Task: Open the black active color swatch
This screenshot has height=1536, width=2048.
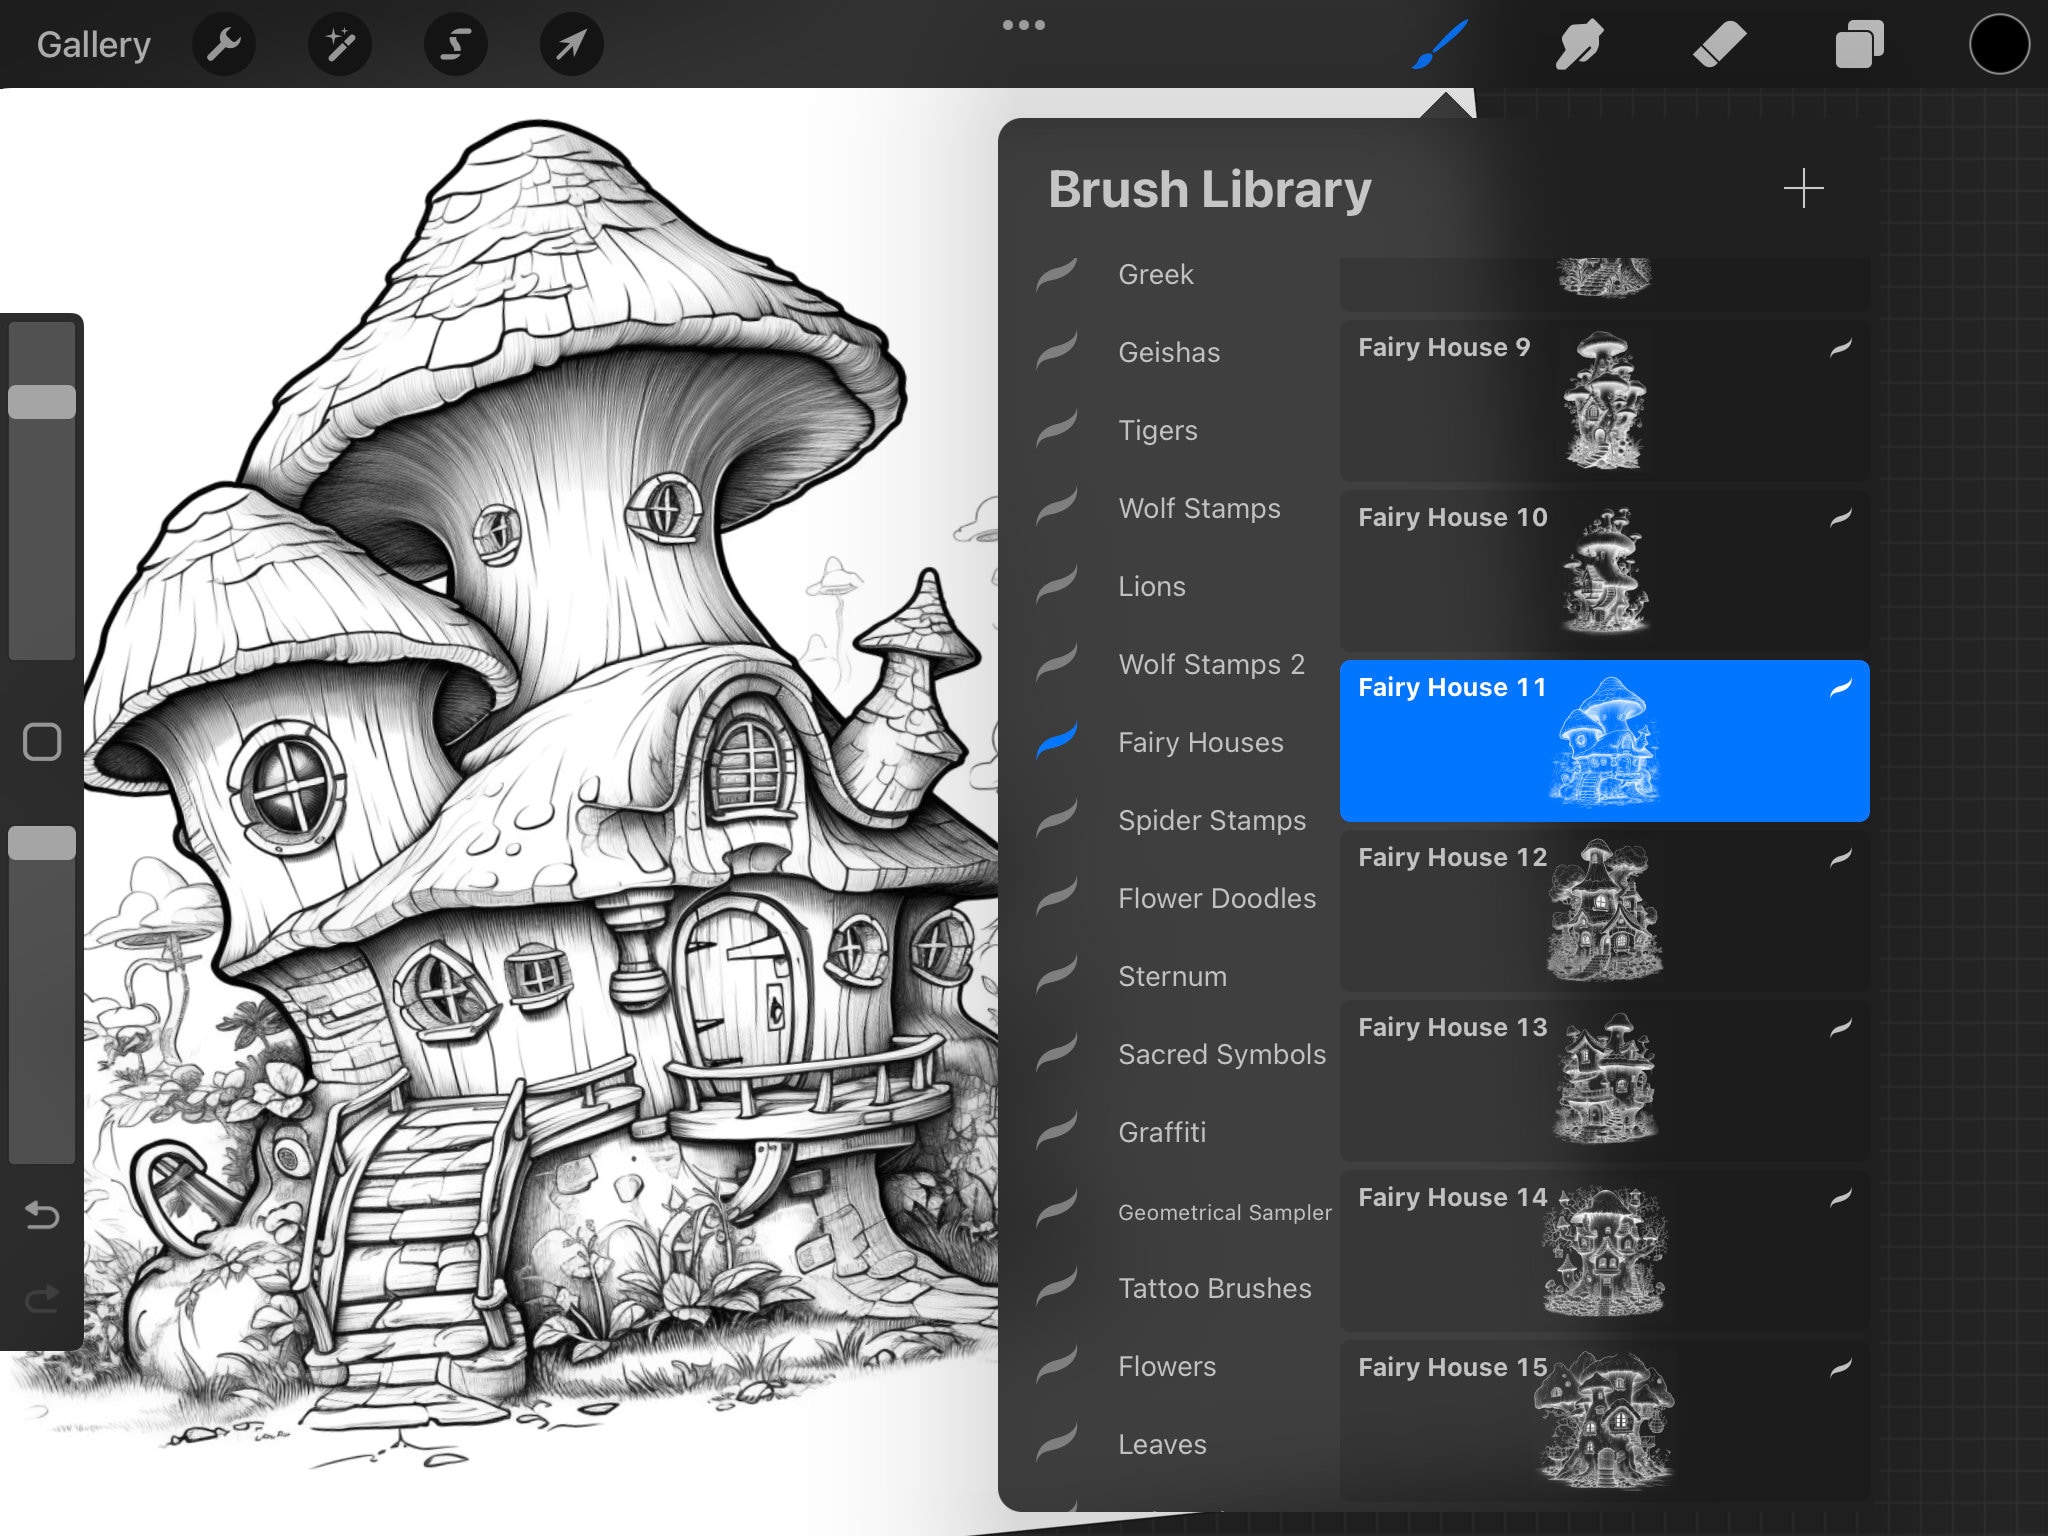Action: point(1999,44)
